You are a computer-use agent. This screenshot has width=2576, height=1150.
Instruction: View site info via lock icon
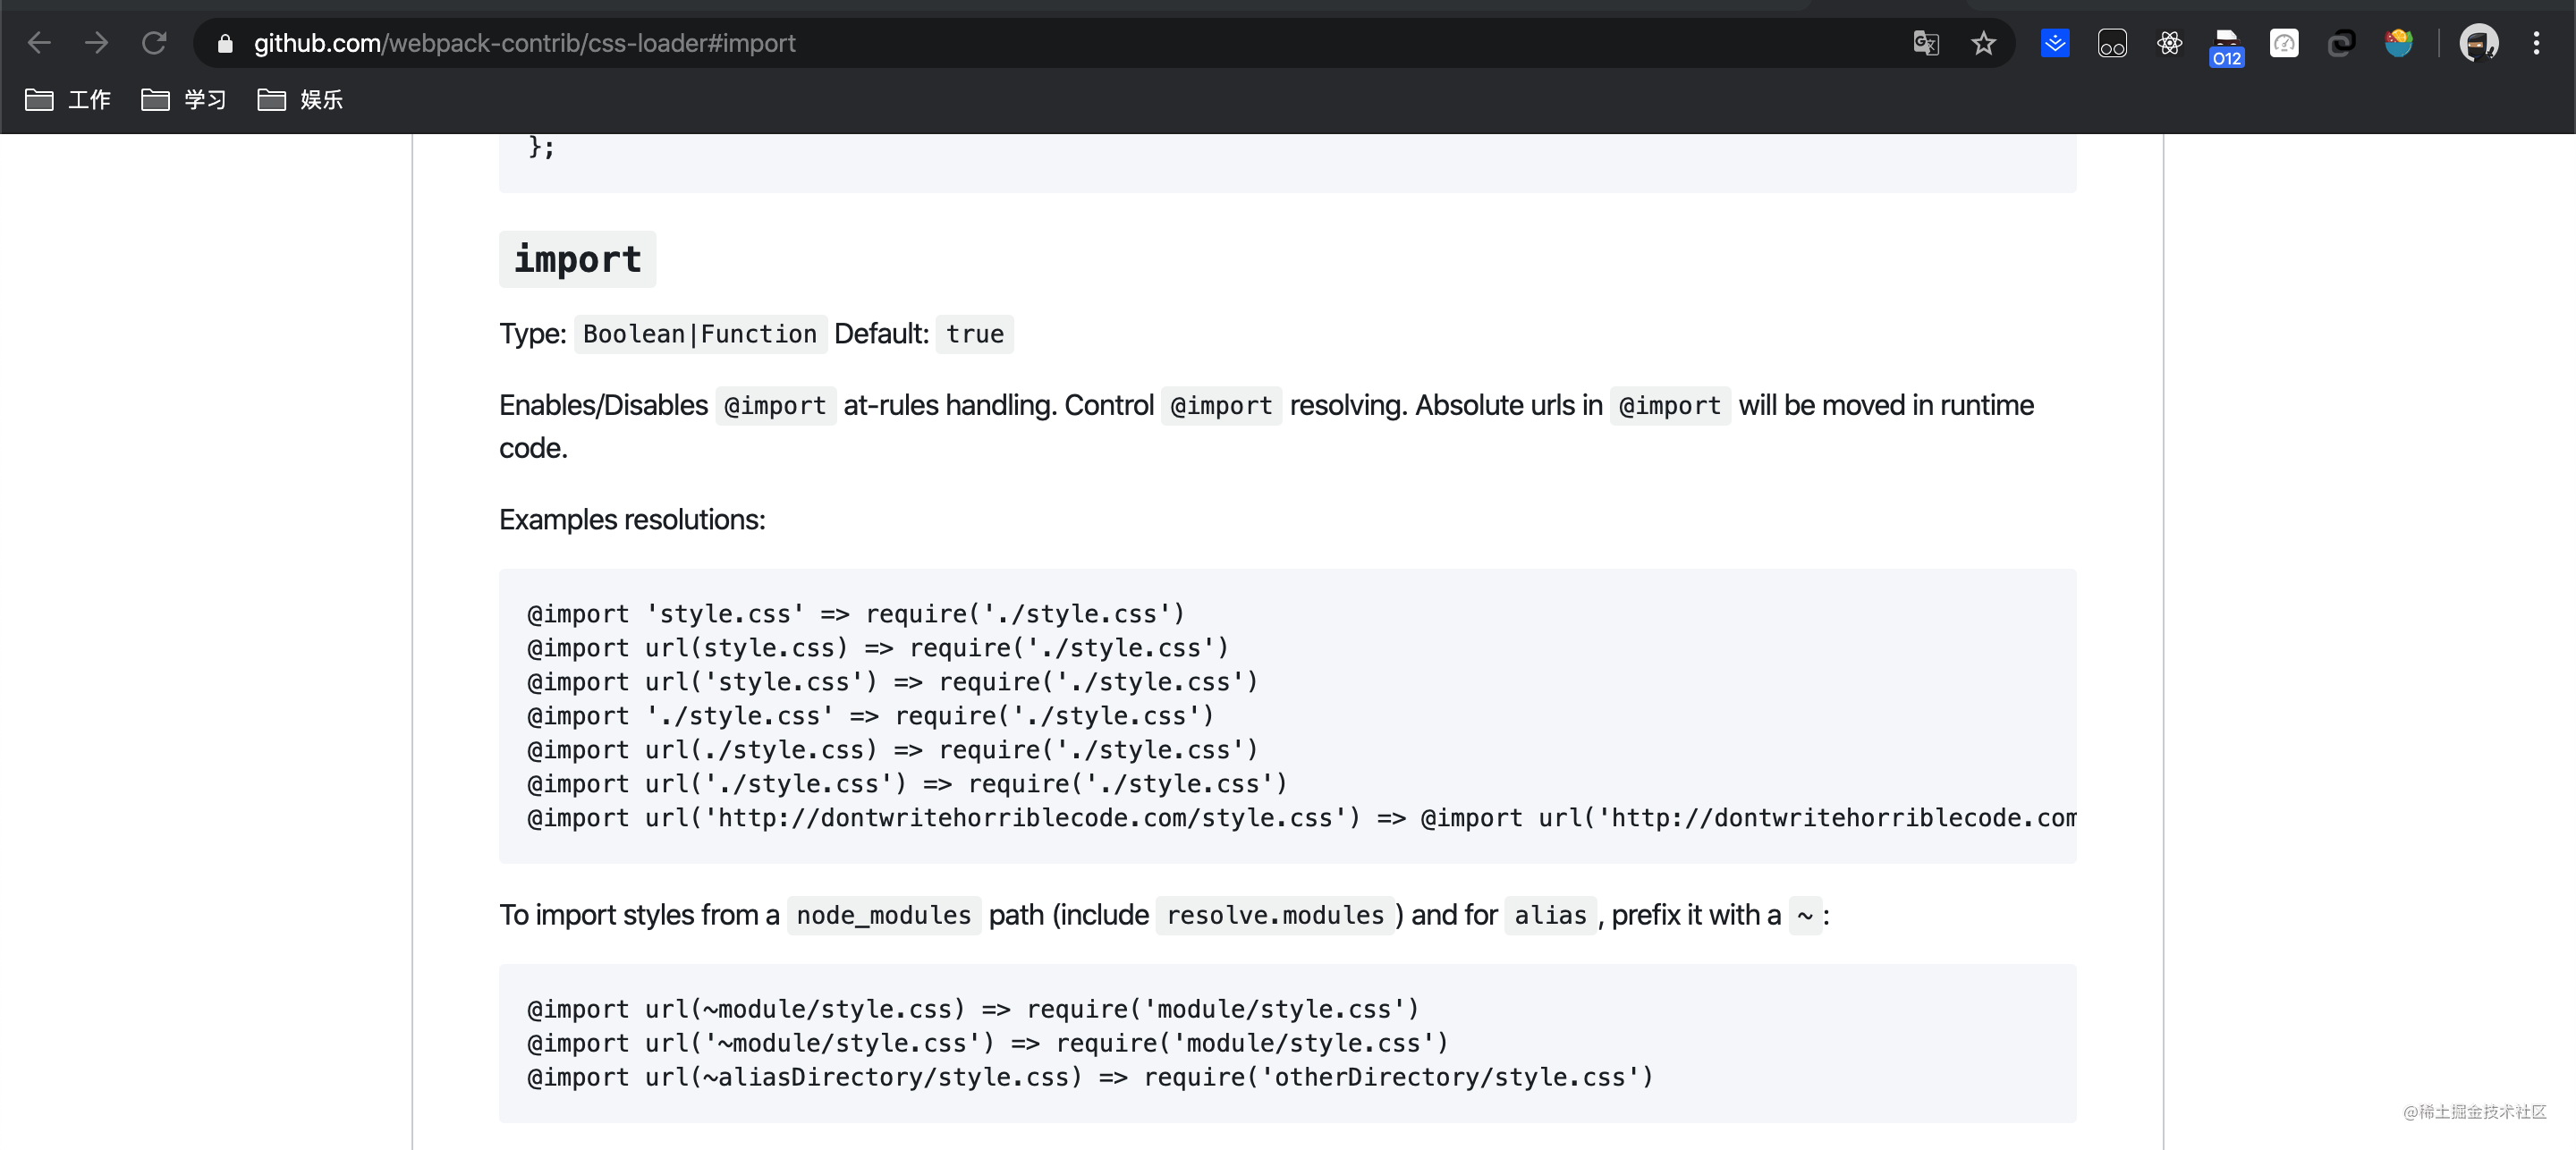point(225,43)
